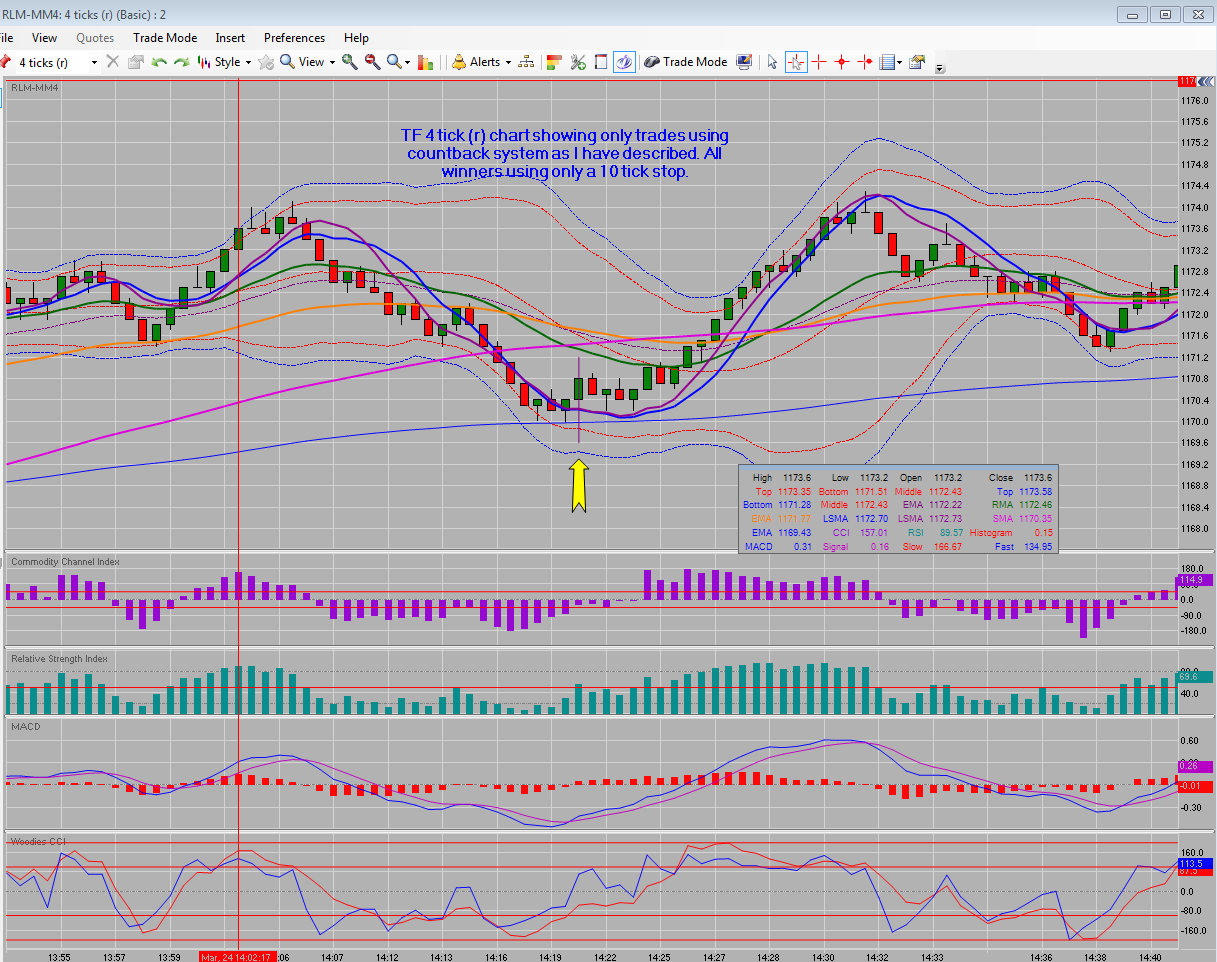Click the colored bar chart icon

click(426, 62)
